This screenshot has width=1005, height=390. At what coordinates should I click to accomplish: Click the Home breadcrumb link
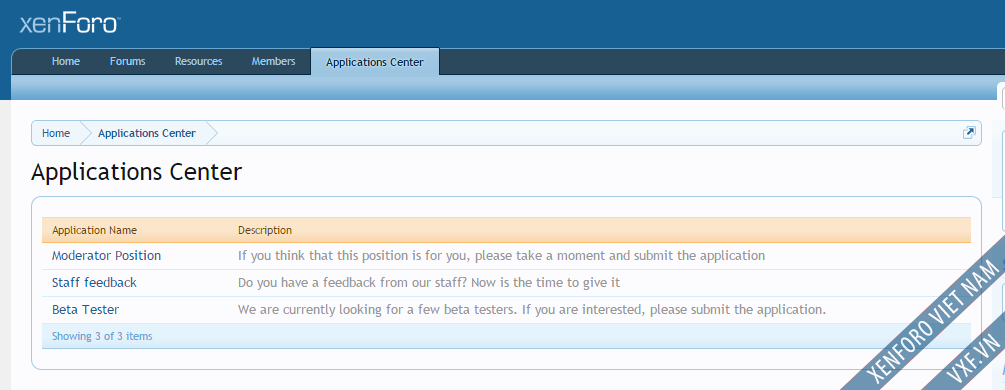coord(56,133)
